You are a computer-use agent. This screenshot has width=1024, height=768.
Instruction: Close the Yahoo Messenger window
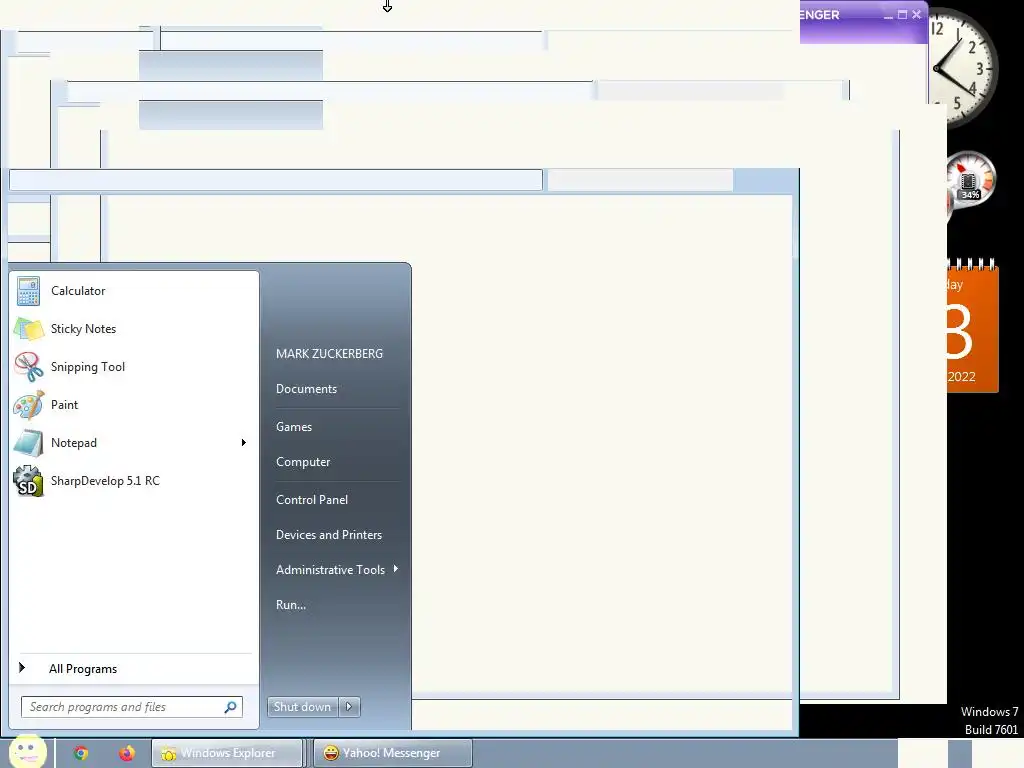click(917, 14)
